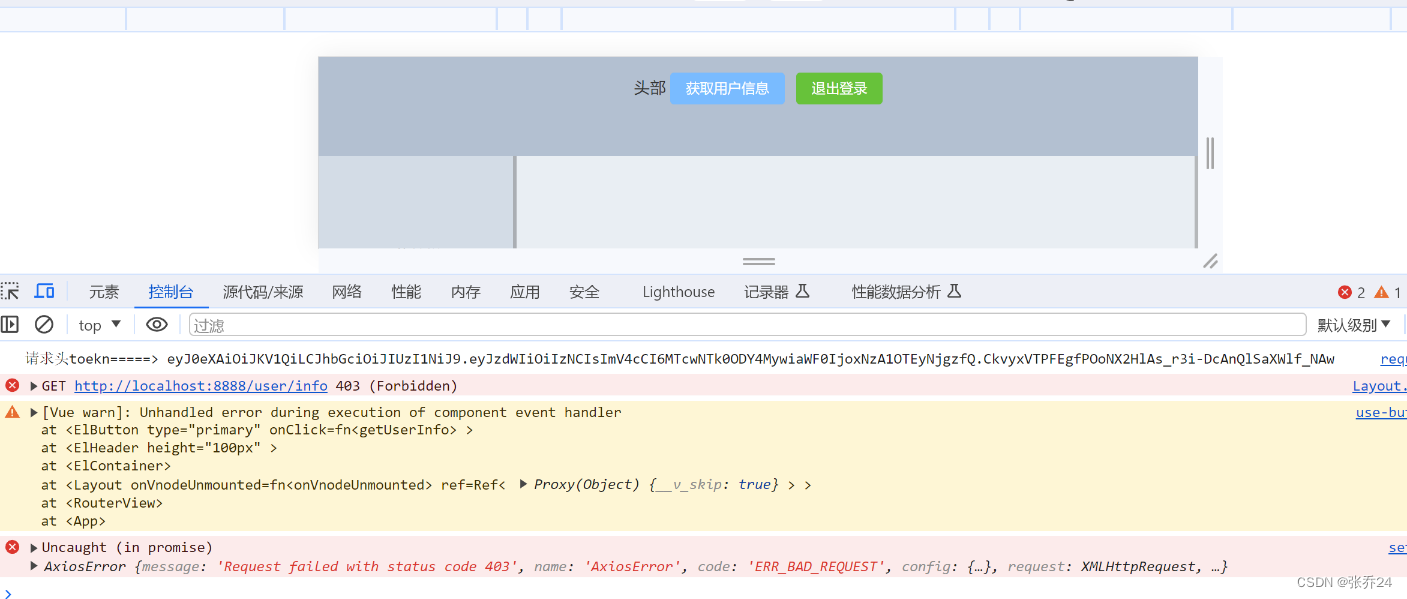This screenshot has height=599, width=1407.
Task: Toggle the device toolbar emulation icon
Action: [x=44, y=290]
